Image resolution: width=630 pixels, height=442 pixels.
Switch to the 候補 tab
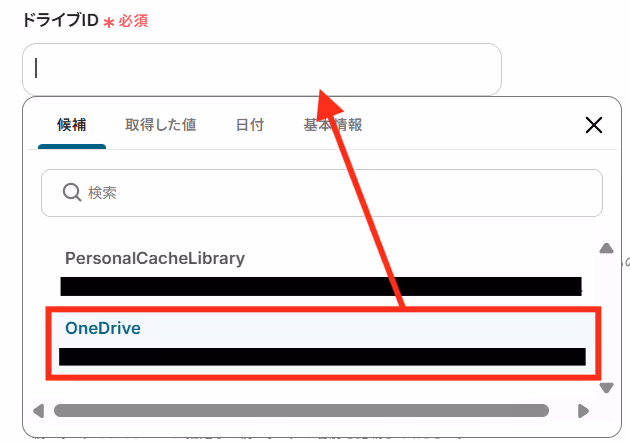(x=72, y=125)
